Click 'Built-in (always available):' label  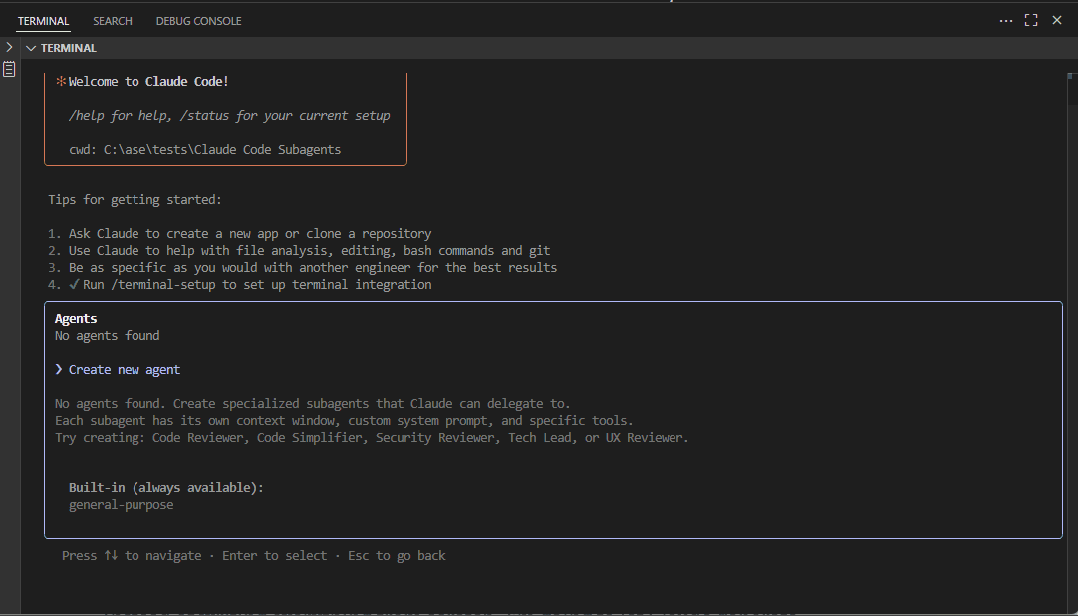click(166, 487)
